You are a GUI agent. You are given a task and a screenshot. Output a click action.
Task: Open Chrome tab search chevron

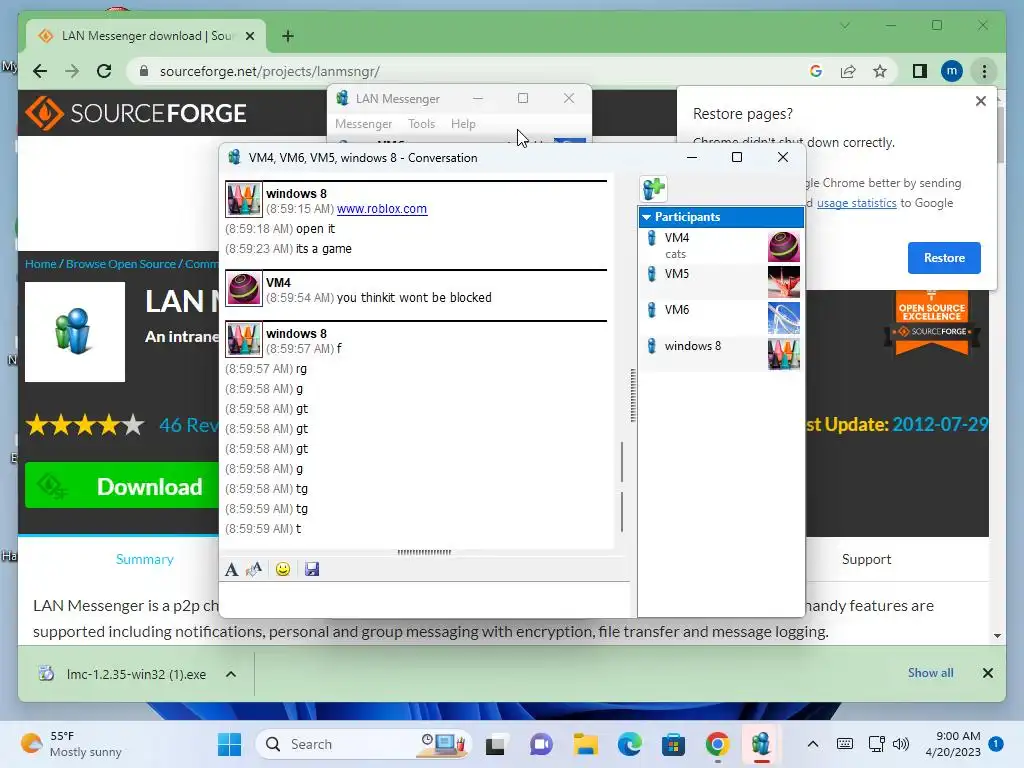tap(844, 25)
